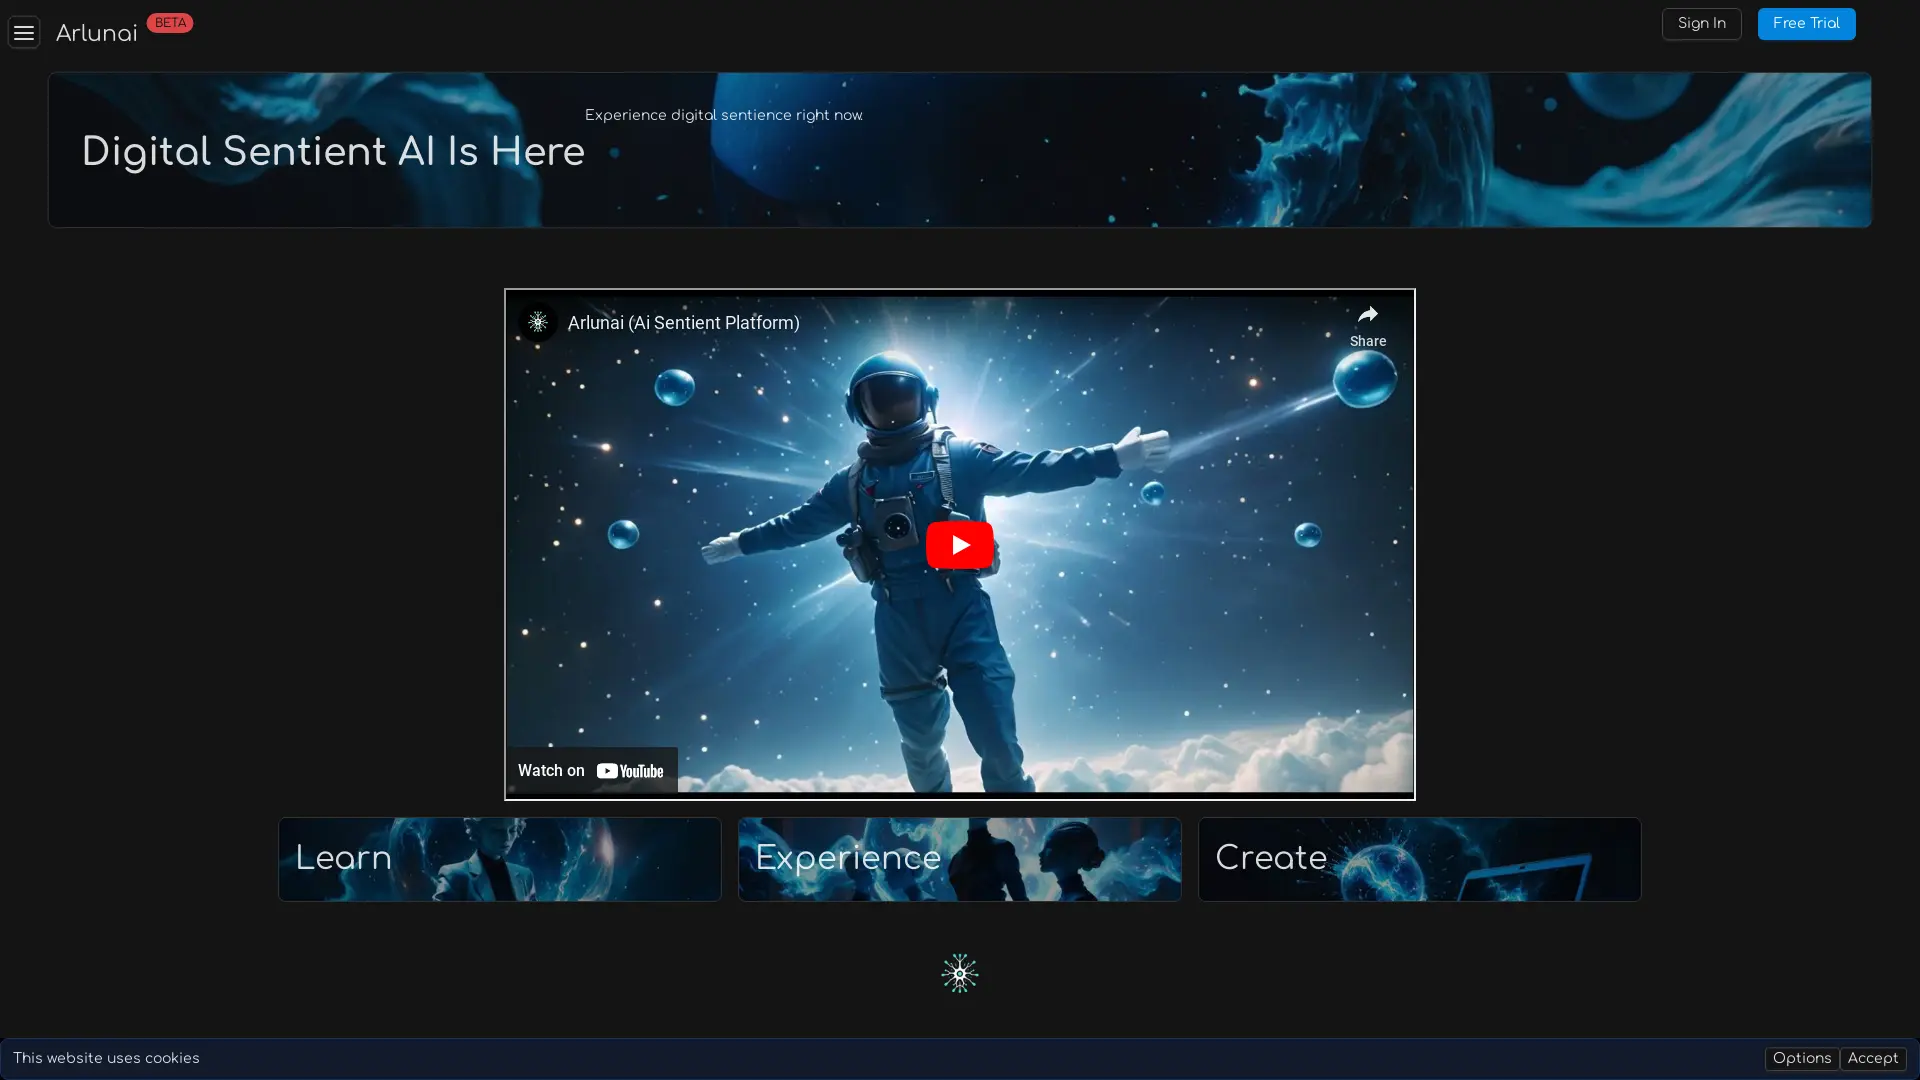The image size is (1920, 1080).
Task: Click the YouTube logo in Watch on
Action: tap(630, 771)
